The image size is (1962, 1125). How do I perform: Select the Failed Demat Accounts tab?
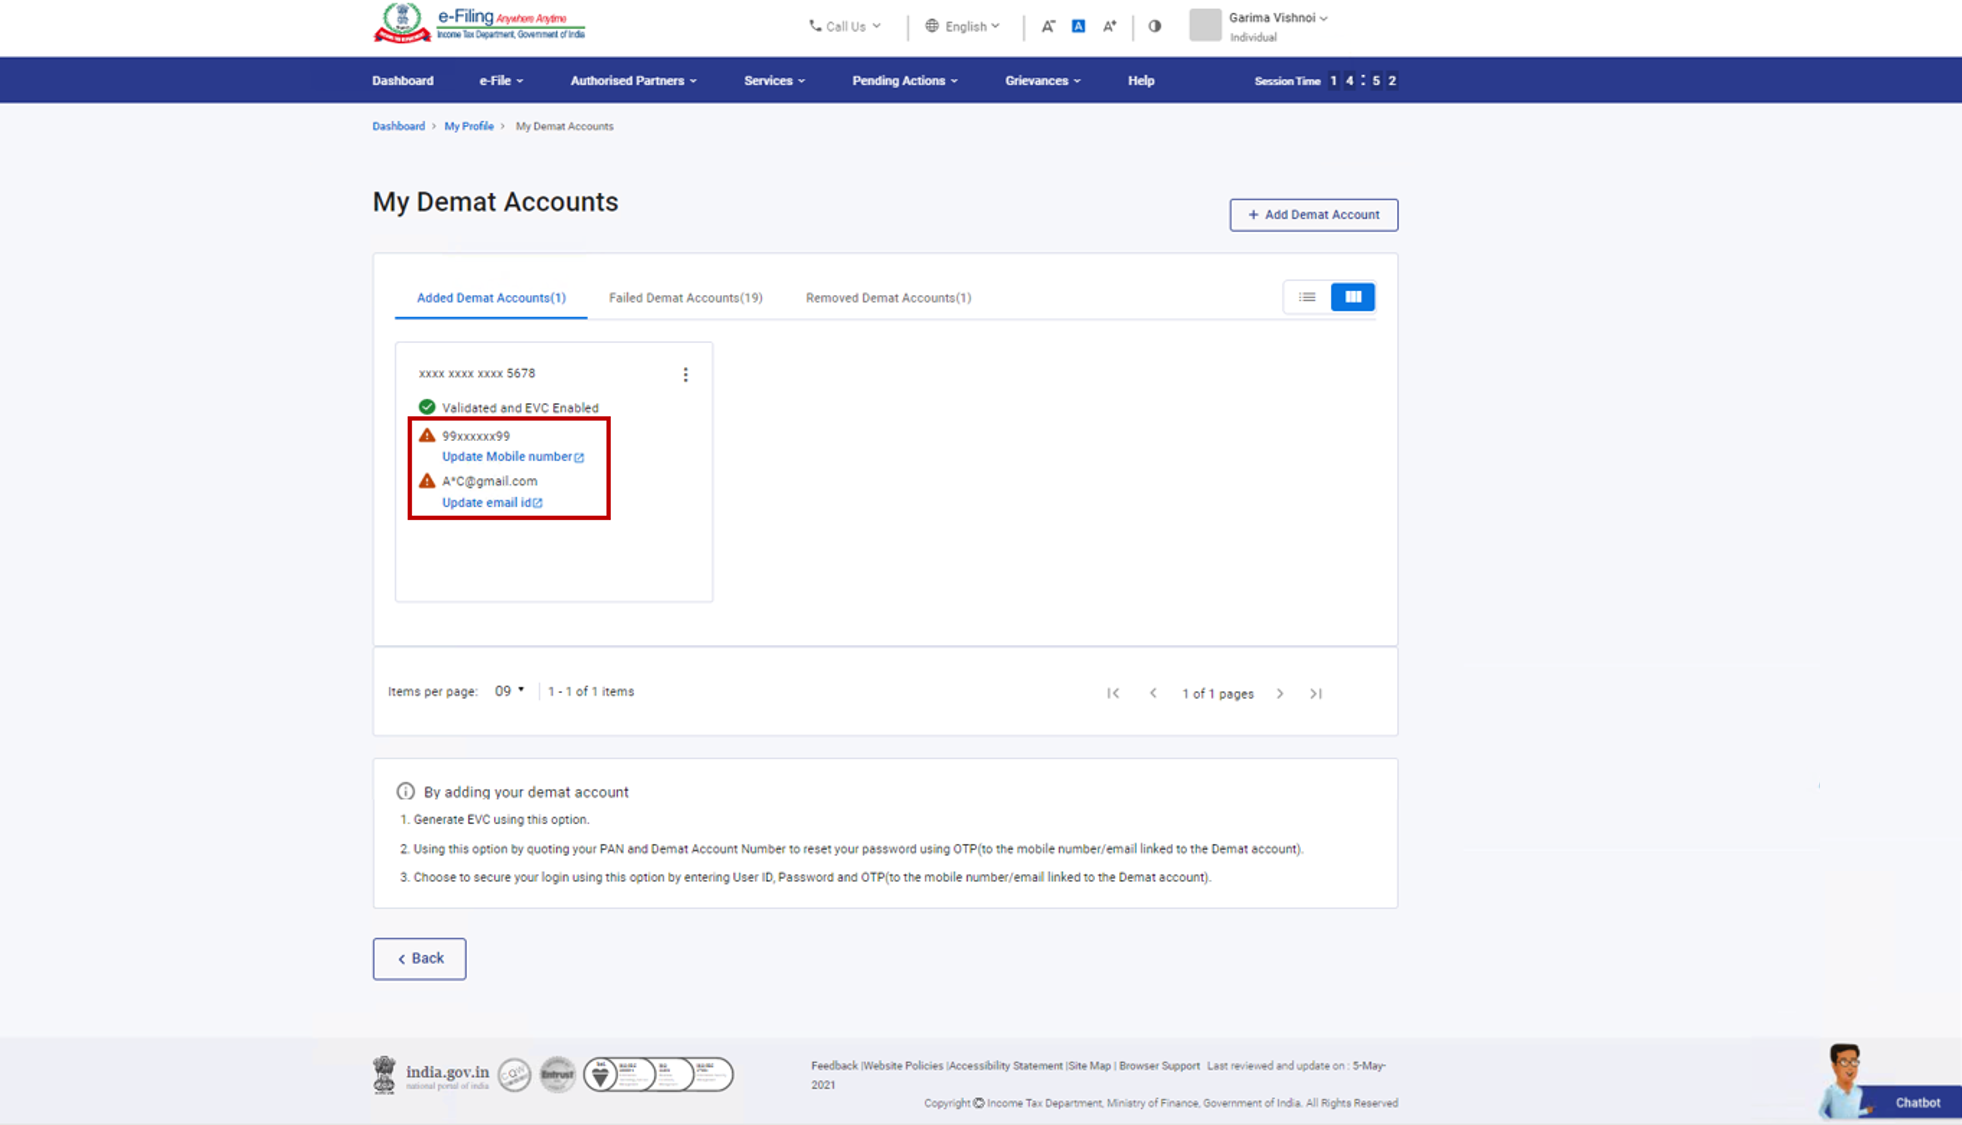pyautogui.click(x=685, y=296)
